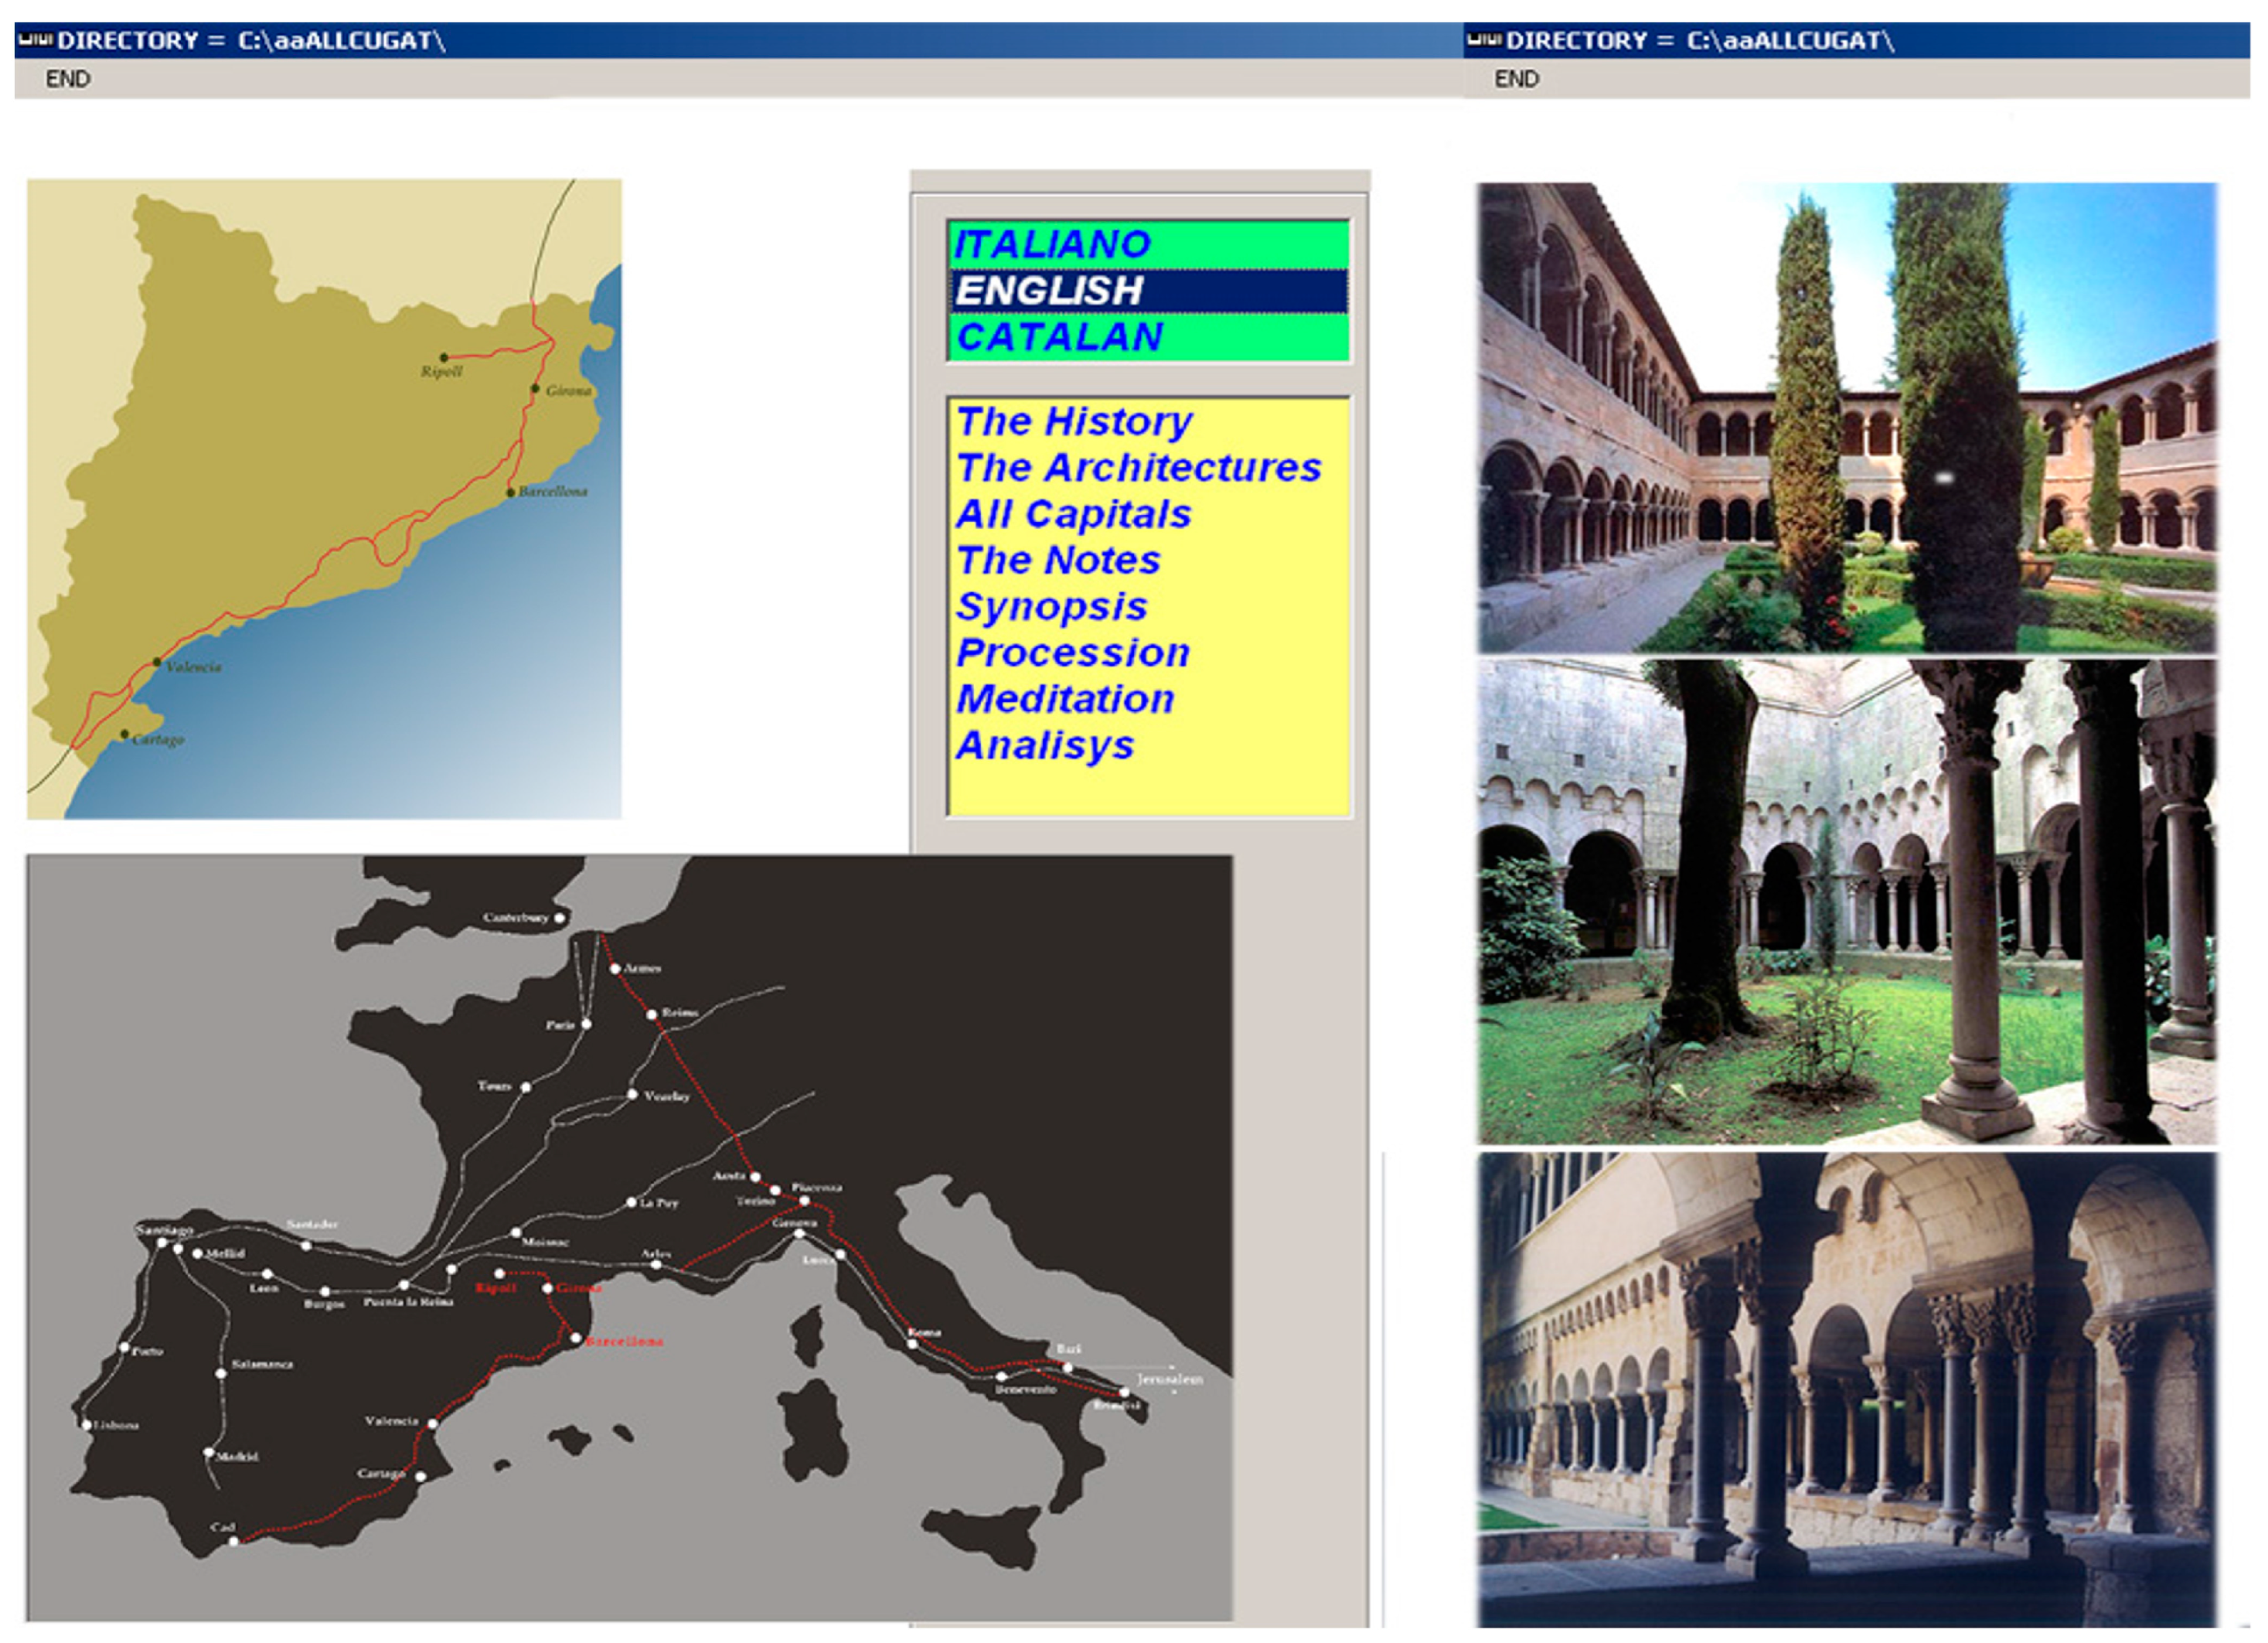The height and width of the screenshot is (1643, 2268).
Task: Choose the Meditation entry
Action: coord(1064,698)
